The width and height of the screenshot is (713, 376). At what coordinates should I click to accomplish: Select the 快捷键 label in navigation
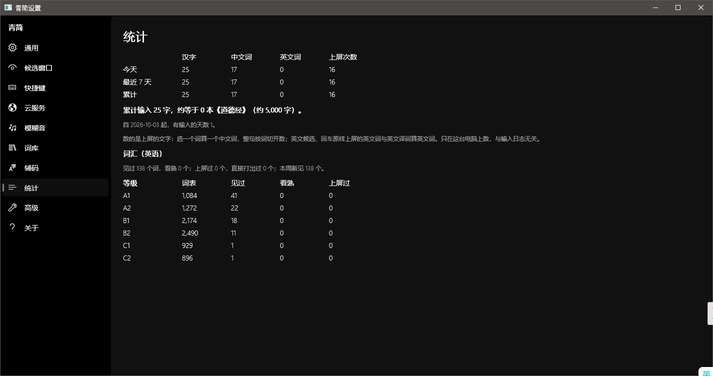[x=35, y=88]
